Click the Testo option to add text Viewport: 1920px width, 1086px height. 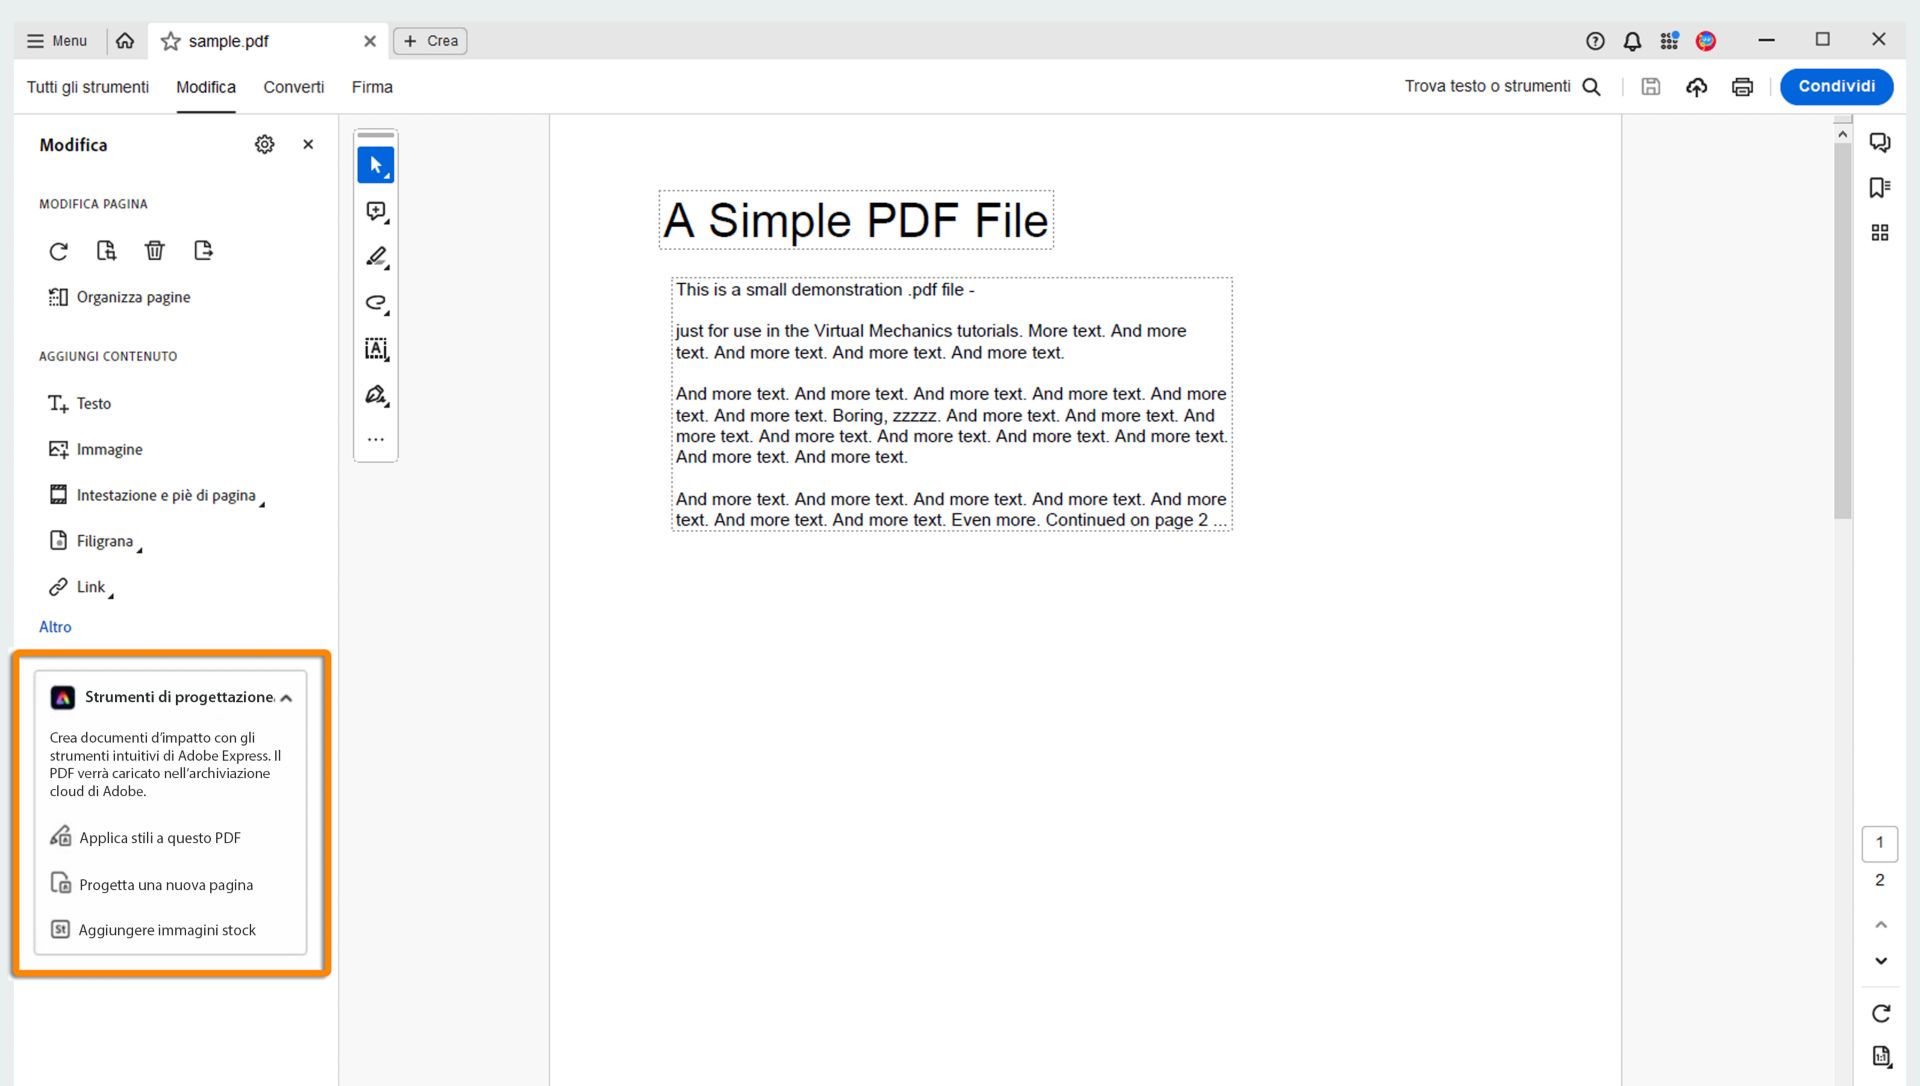(x=92, y=403)
